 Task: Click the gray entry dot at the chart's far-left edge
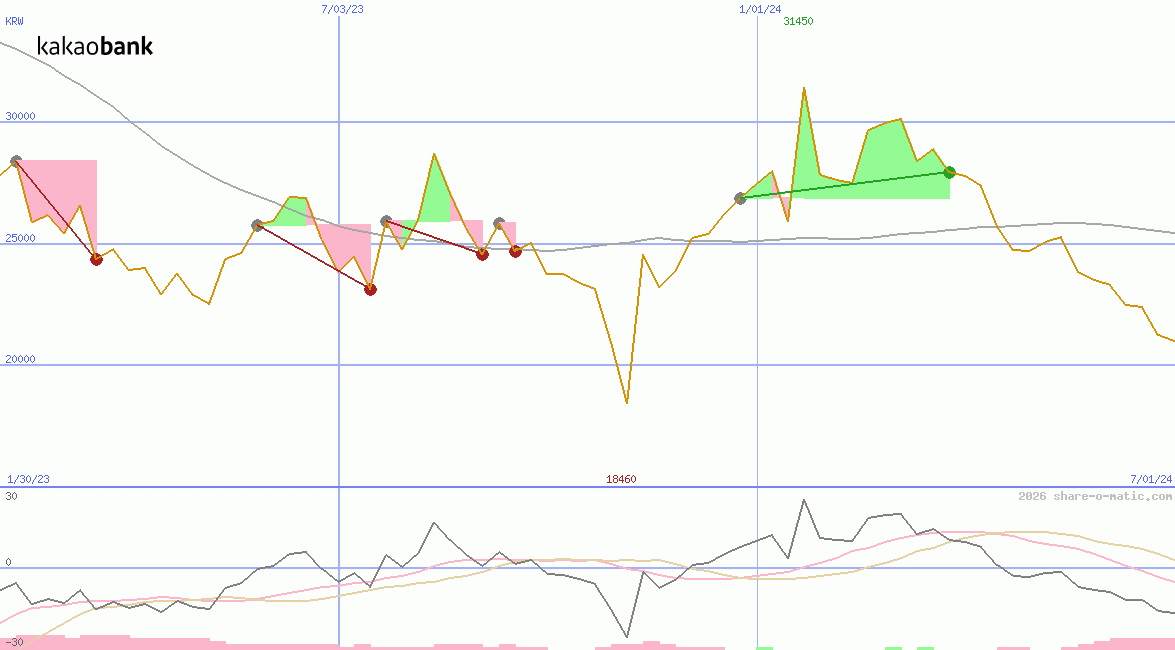coord(15,161)
